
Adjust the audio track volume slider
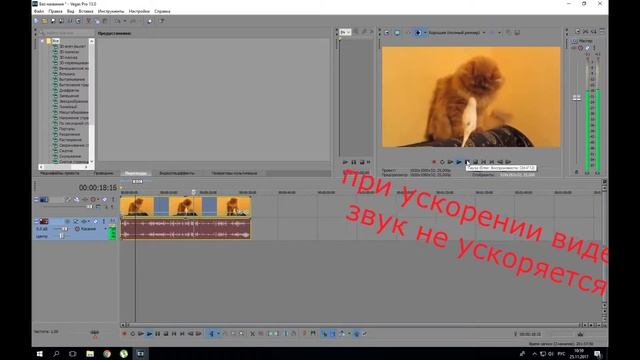tap(64, 229)
